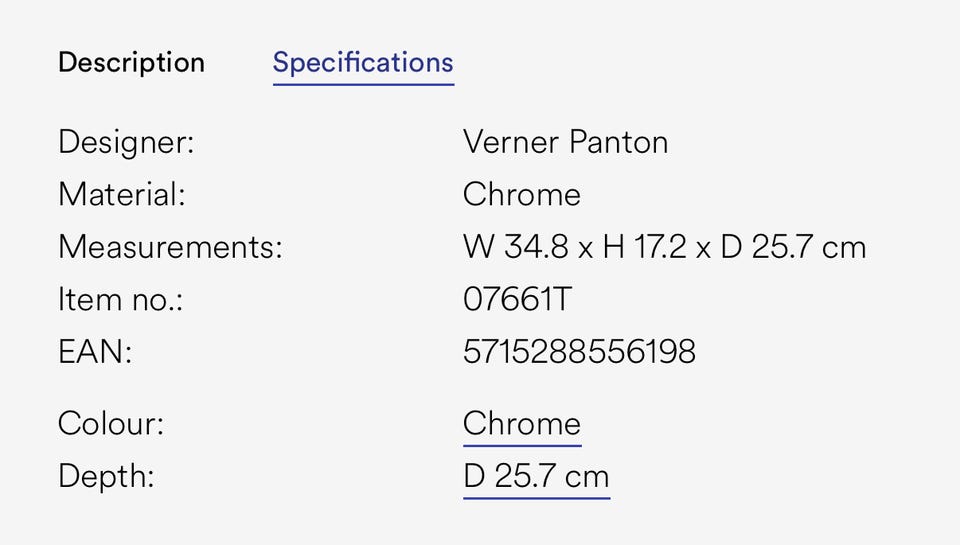Click the H 17.2 height measurement
Screen dimensions: 960x545
[x=644, y=247]
